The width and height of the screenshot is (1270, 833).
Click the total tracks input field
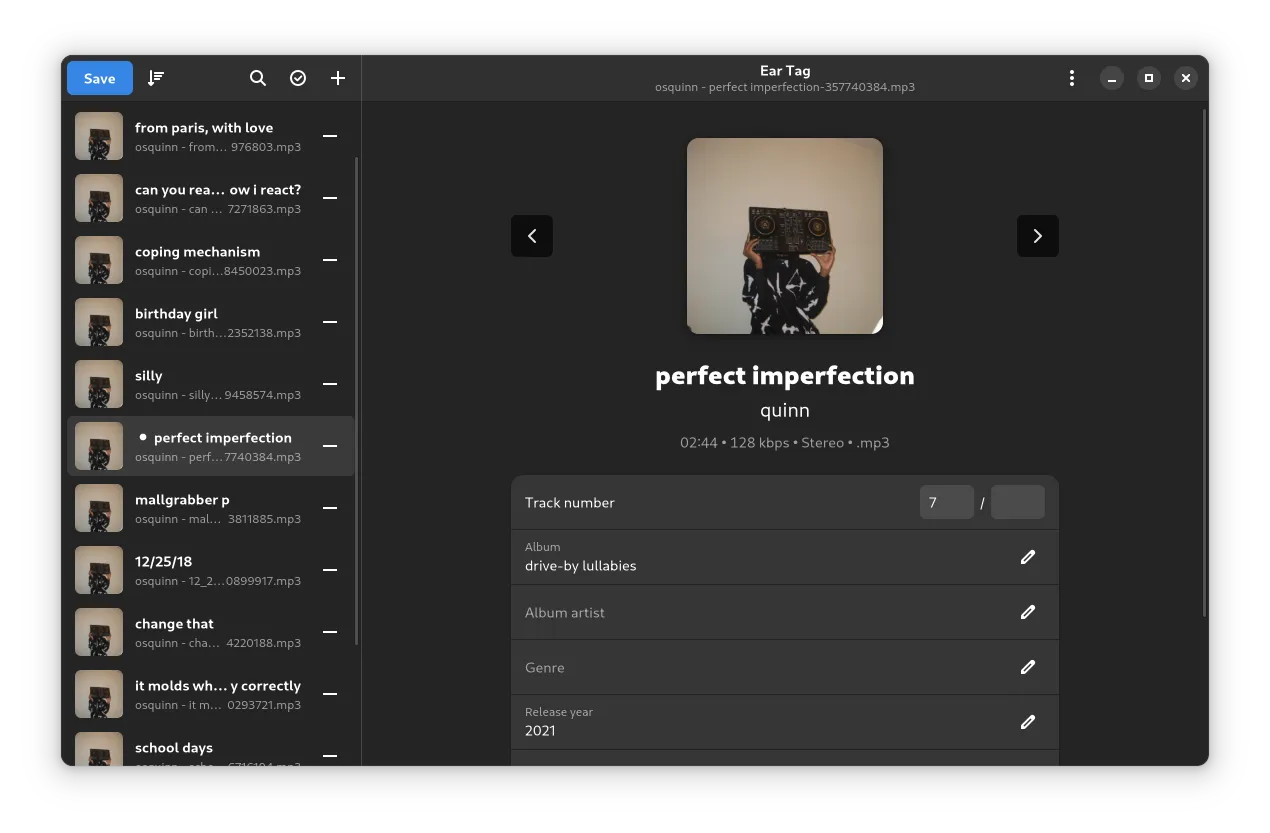[x=1017, y=502]
